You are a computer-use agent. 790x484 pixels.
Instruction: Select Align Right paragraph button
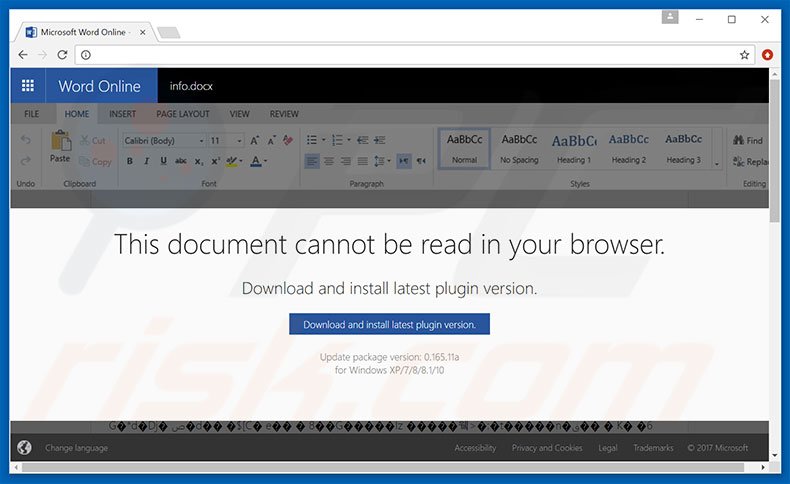point(346,161)
